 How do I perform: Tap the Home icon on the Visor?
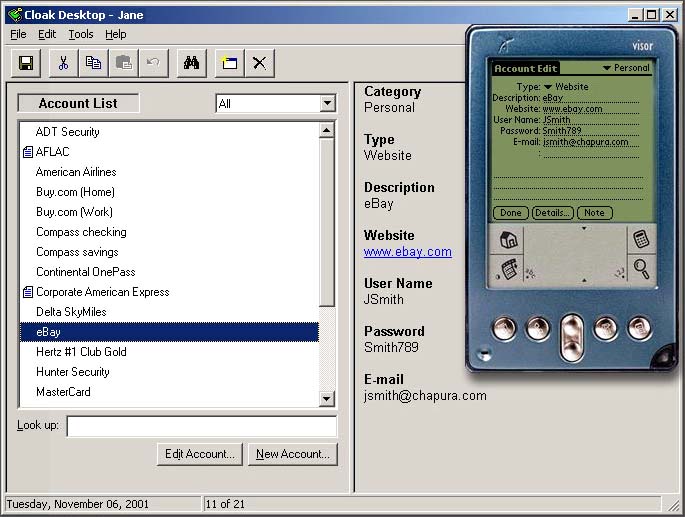point(508,239)
